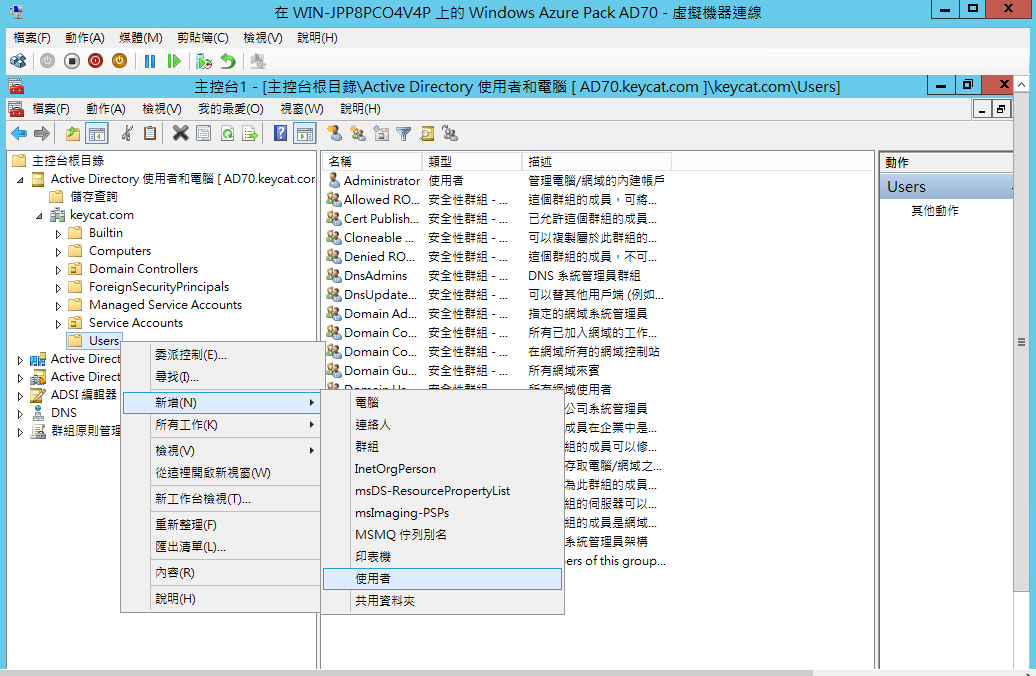Viewport: 1036px width, 676px height.
Task: Click the scroll up arrow at right edge
Action: 1021,85
